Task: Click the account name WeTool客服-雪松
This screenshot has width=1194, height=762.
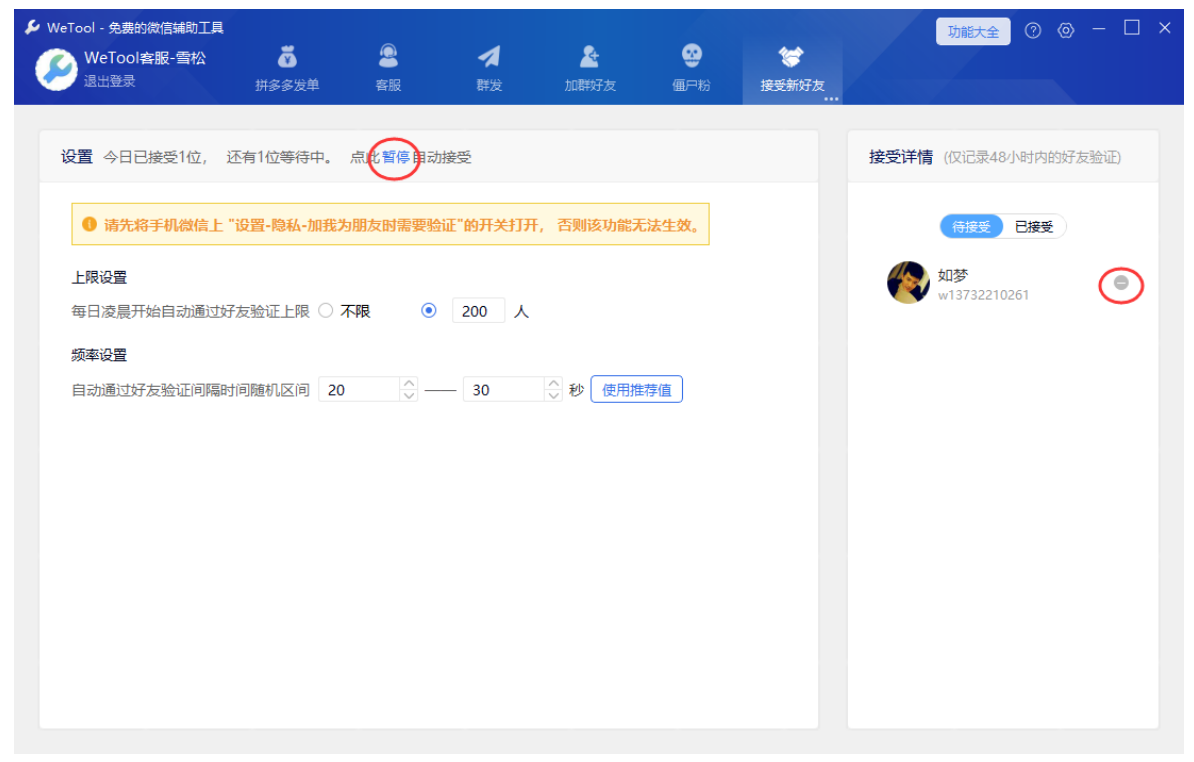Action: click(x=145, y=58)
